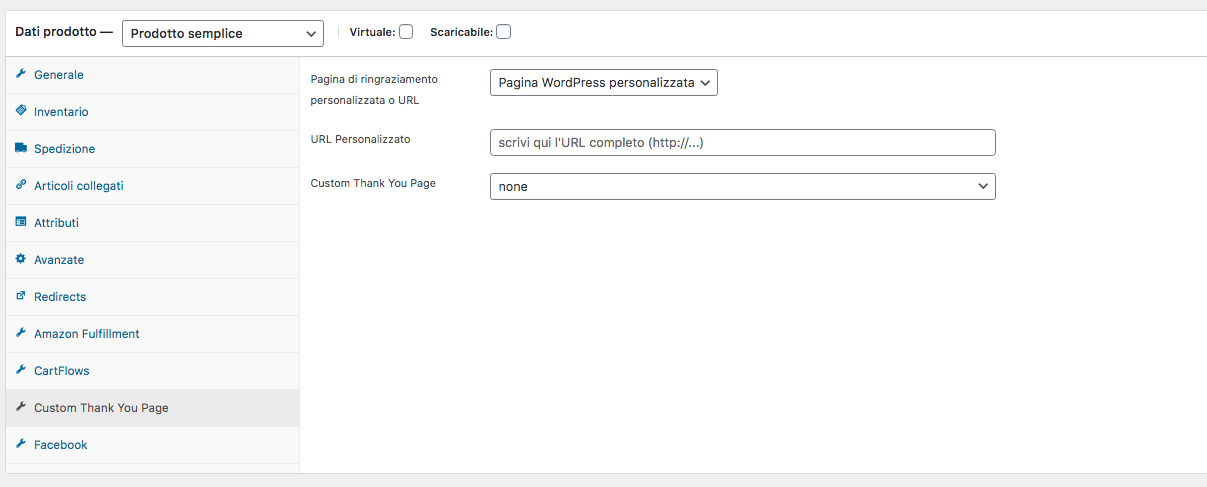Open the Prodotto semplice product type dropdown

pyautogui.click(x=223, y=33)
